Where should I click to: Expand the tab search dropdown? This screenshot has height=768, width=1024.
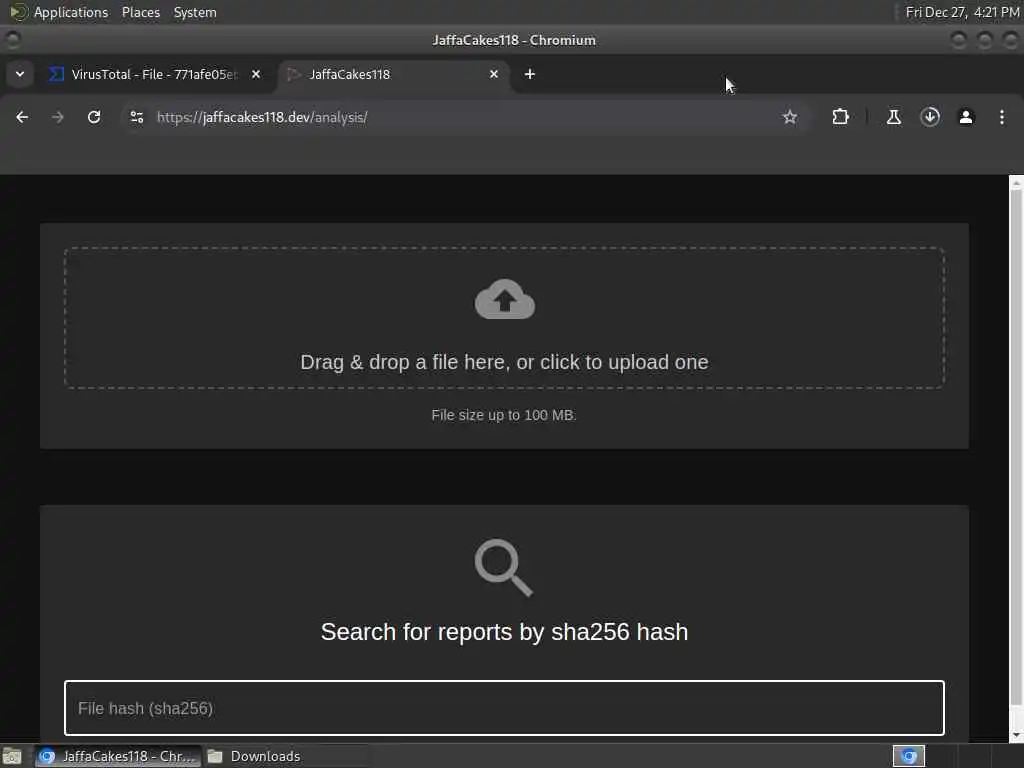click(20, 74)
